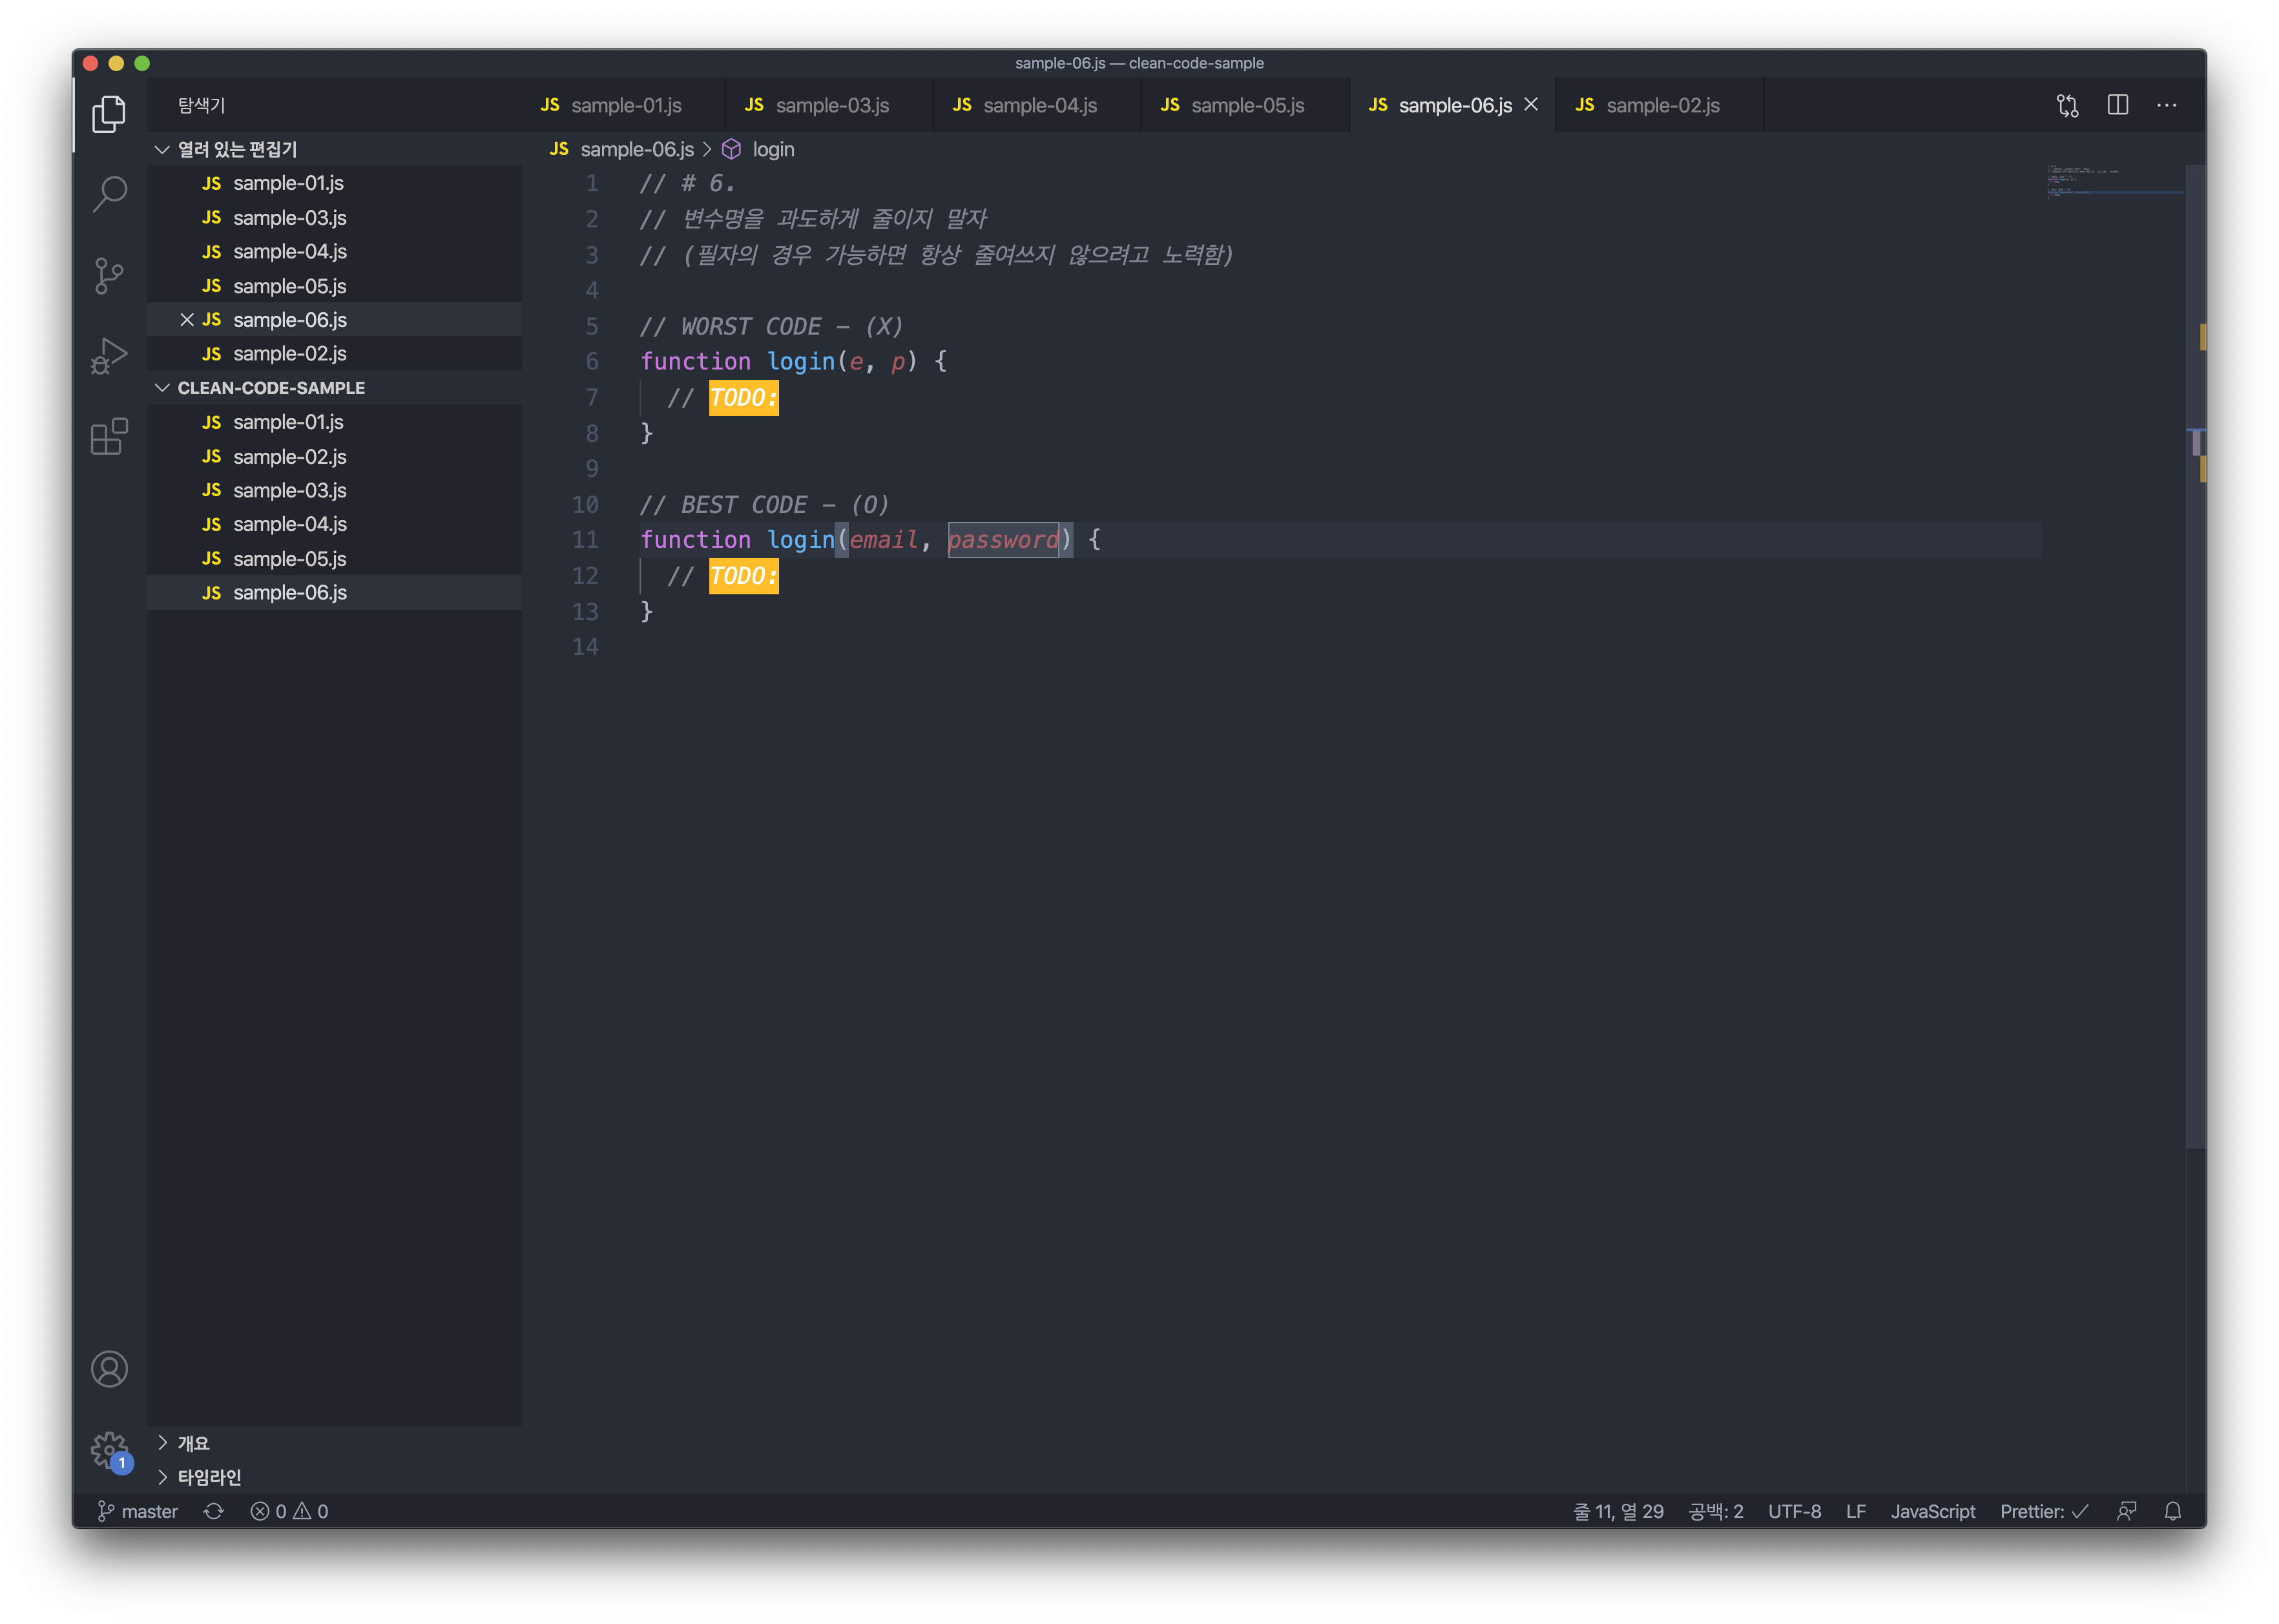Open Run and Debug view
This screenshot has width=2279, height=1624.
pos(109,355)
